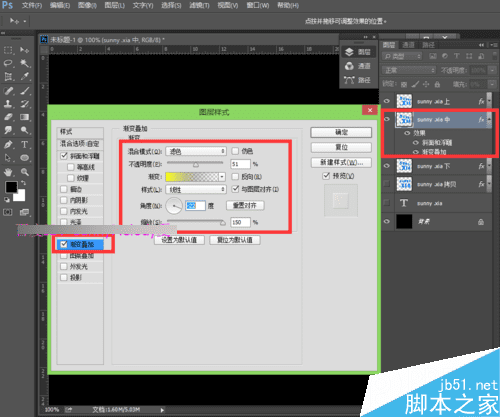Change screen mode icon in the toolbox
The width and height of the screenshot is (500, 417).
(x=24, y=212)
